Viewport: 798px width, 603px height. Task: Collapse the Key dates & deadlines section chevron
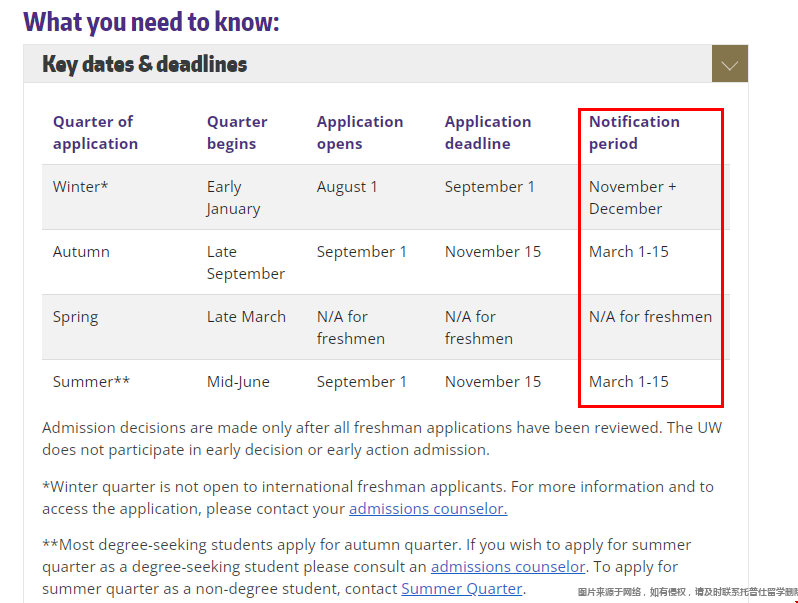[730, 64]
